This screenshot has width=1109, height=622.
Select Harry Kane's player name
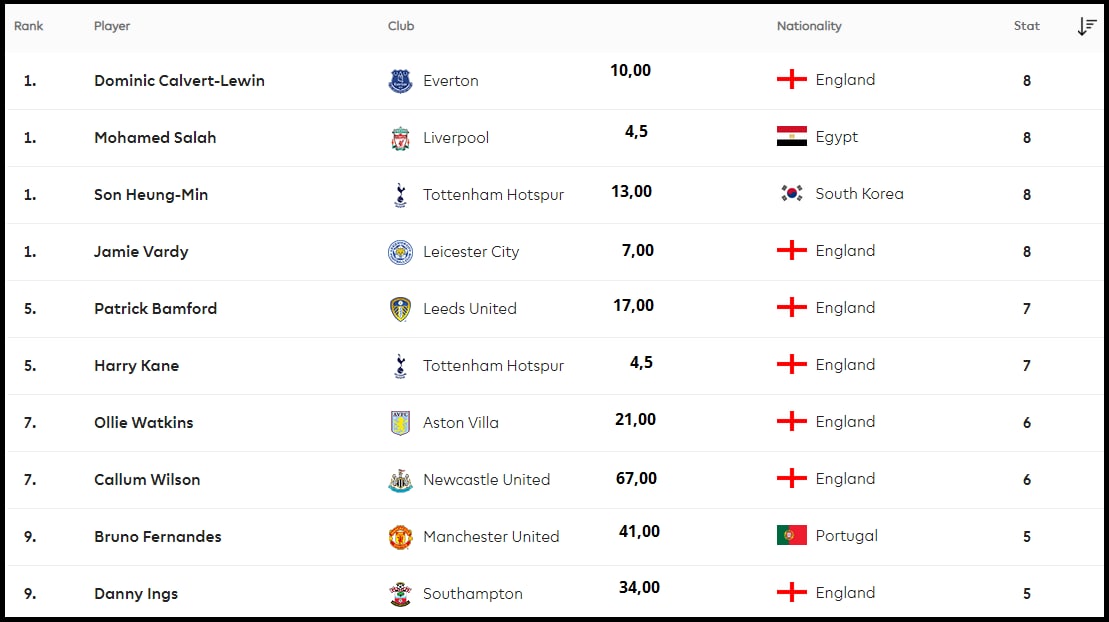point(137,366)
